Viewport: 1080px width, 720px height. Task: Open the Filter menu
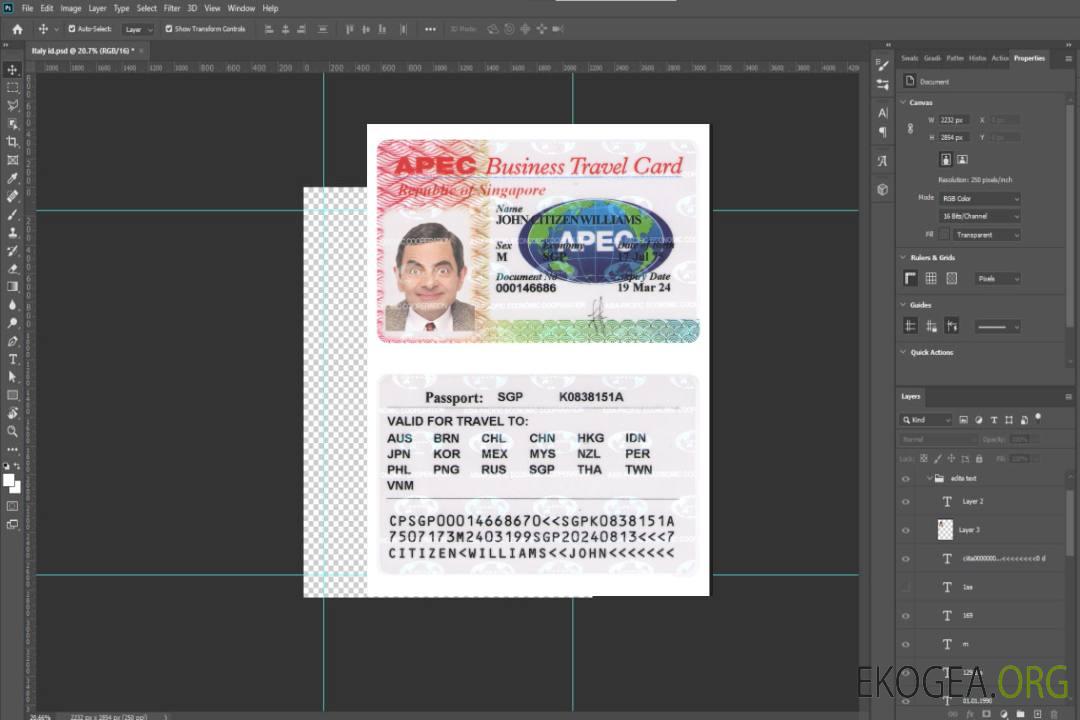click(172, 8)
